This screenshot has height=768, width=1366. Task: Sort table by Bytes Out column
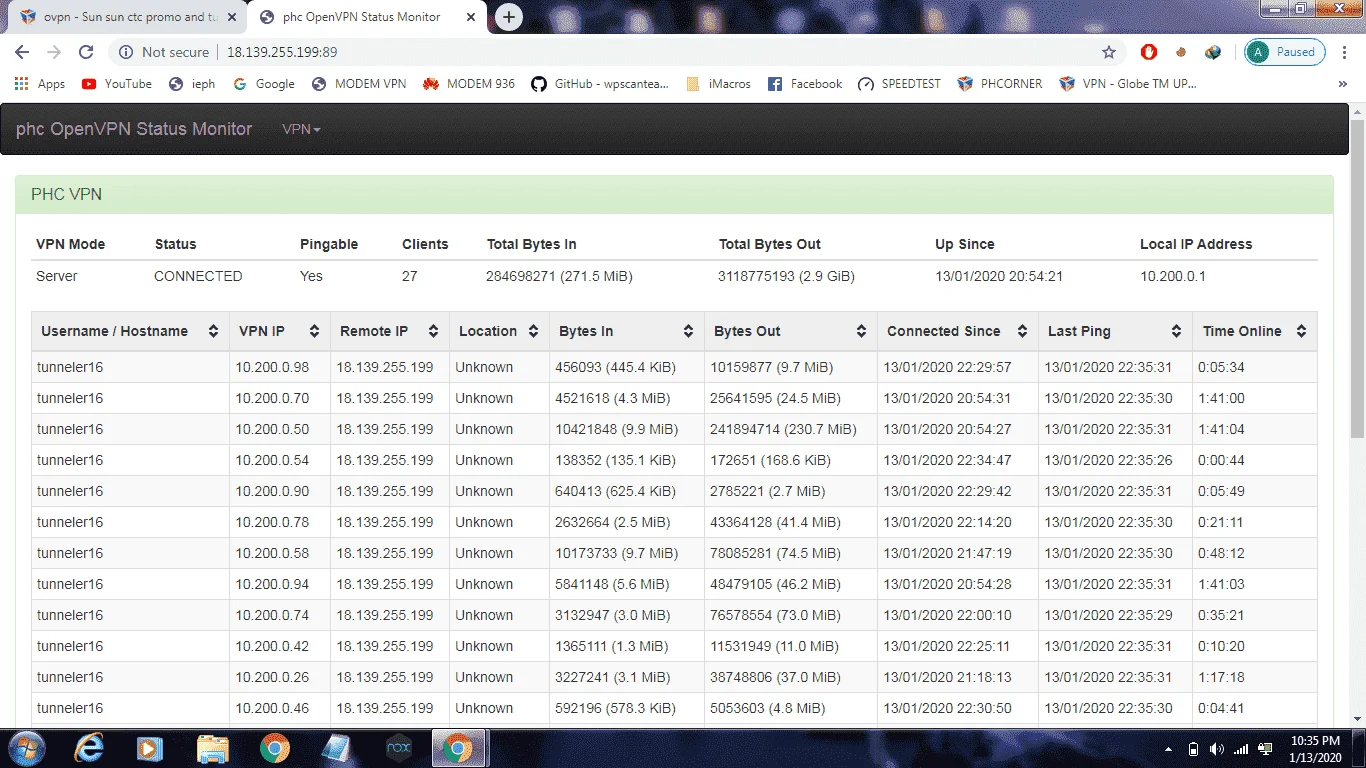(x=791, y=331)
